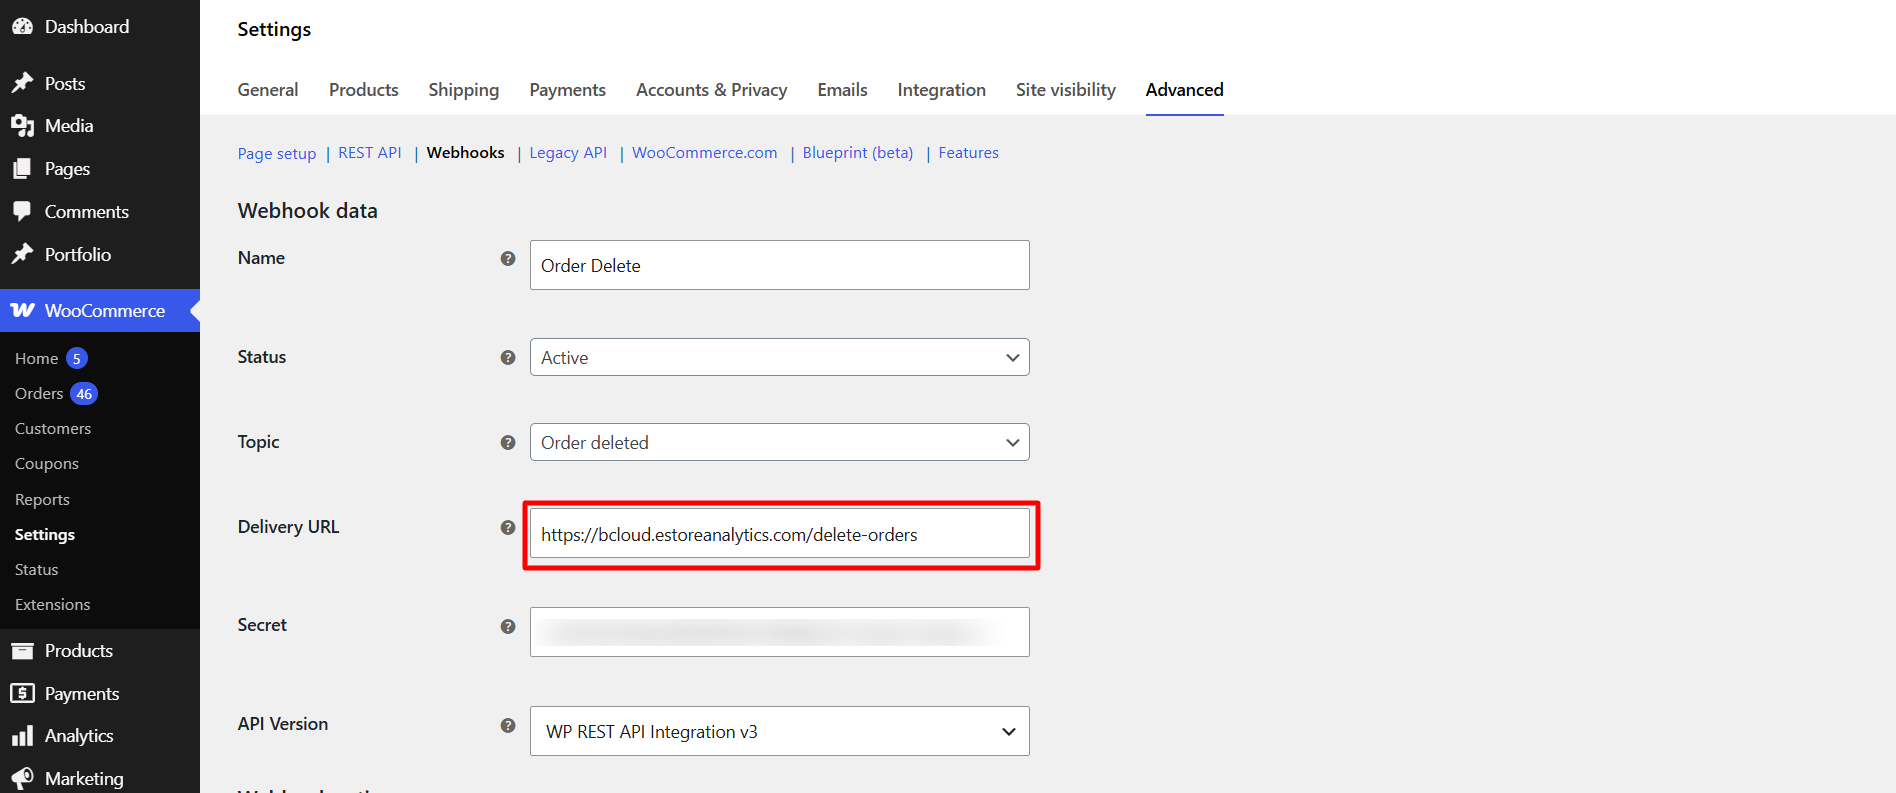The width and height of the screenshot is (1896, 793).
Task: Open WooCommerce Home in sidebar
Action: click(37, 358)
